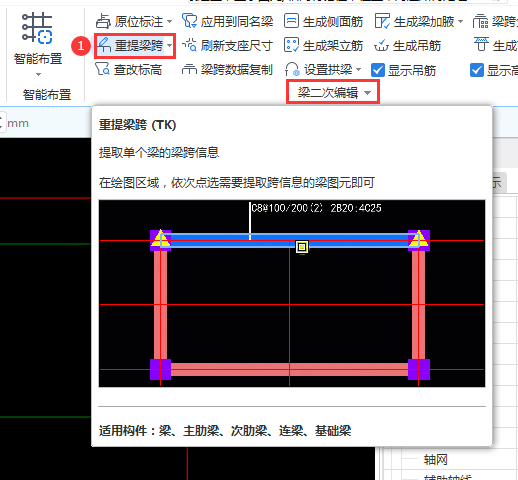This screenshot has width=518, height=480.
Task: Expand the 梁二次编辑 group dropdown
Action: (x=367, y=93)
